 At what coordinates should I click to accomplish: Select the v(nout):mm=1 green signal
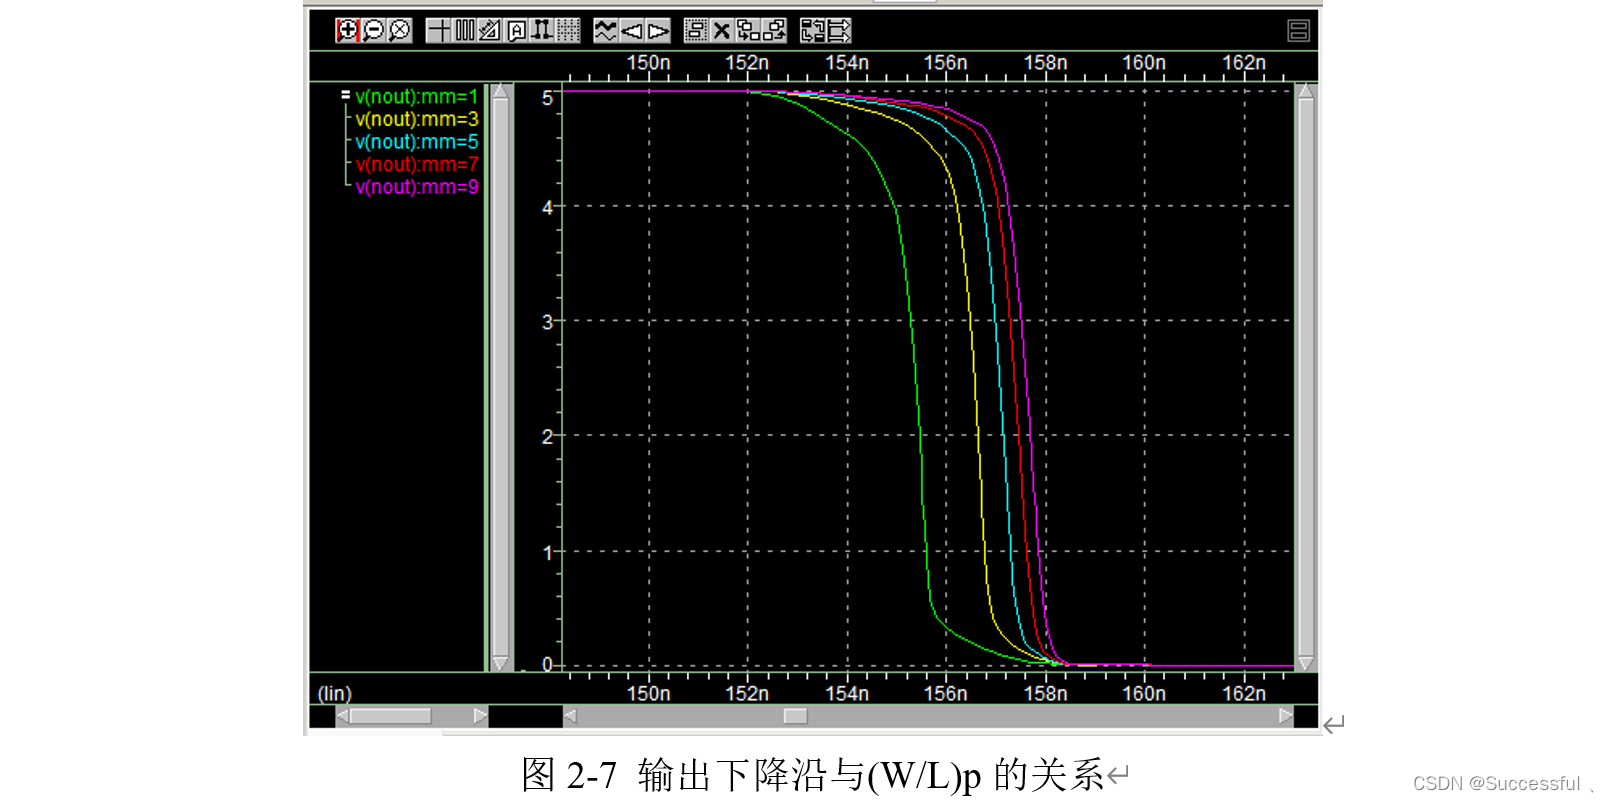coord(417,97)
